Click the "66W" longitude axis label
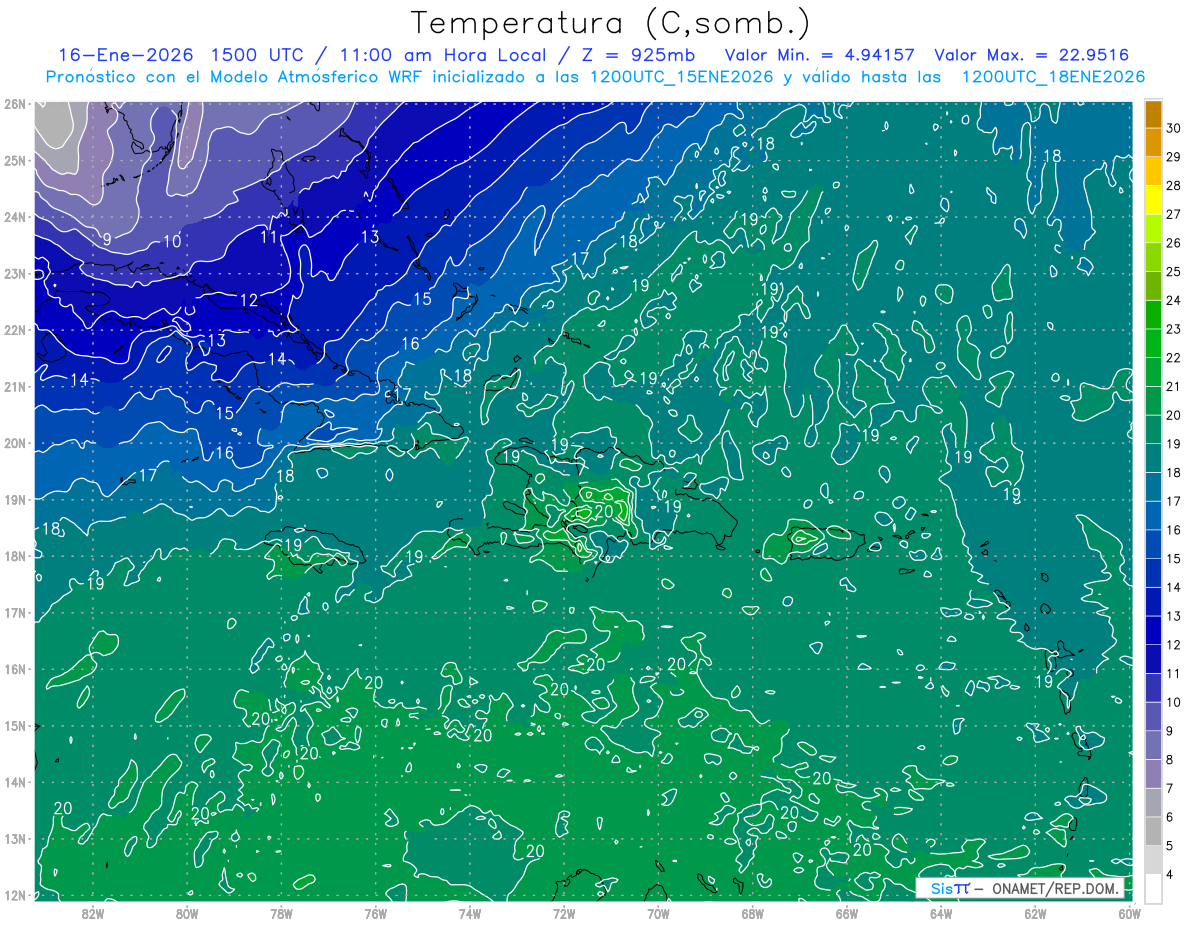The height and width of the screenshot is (927, 1200). (847, 912)
